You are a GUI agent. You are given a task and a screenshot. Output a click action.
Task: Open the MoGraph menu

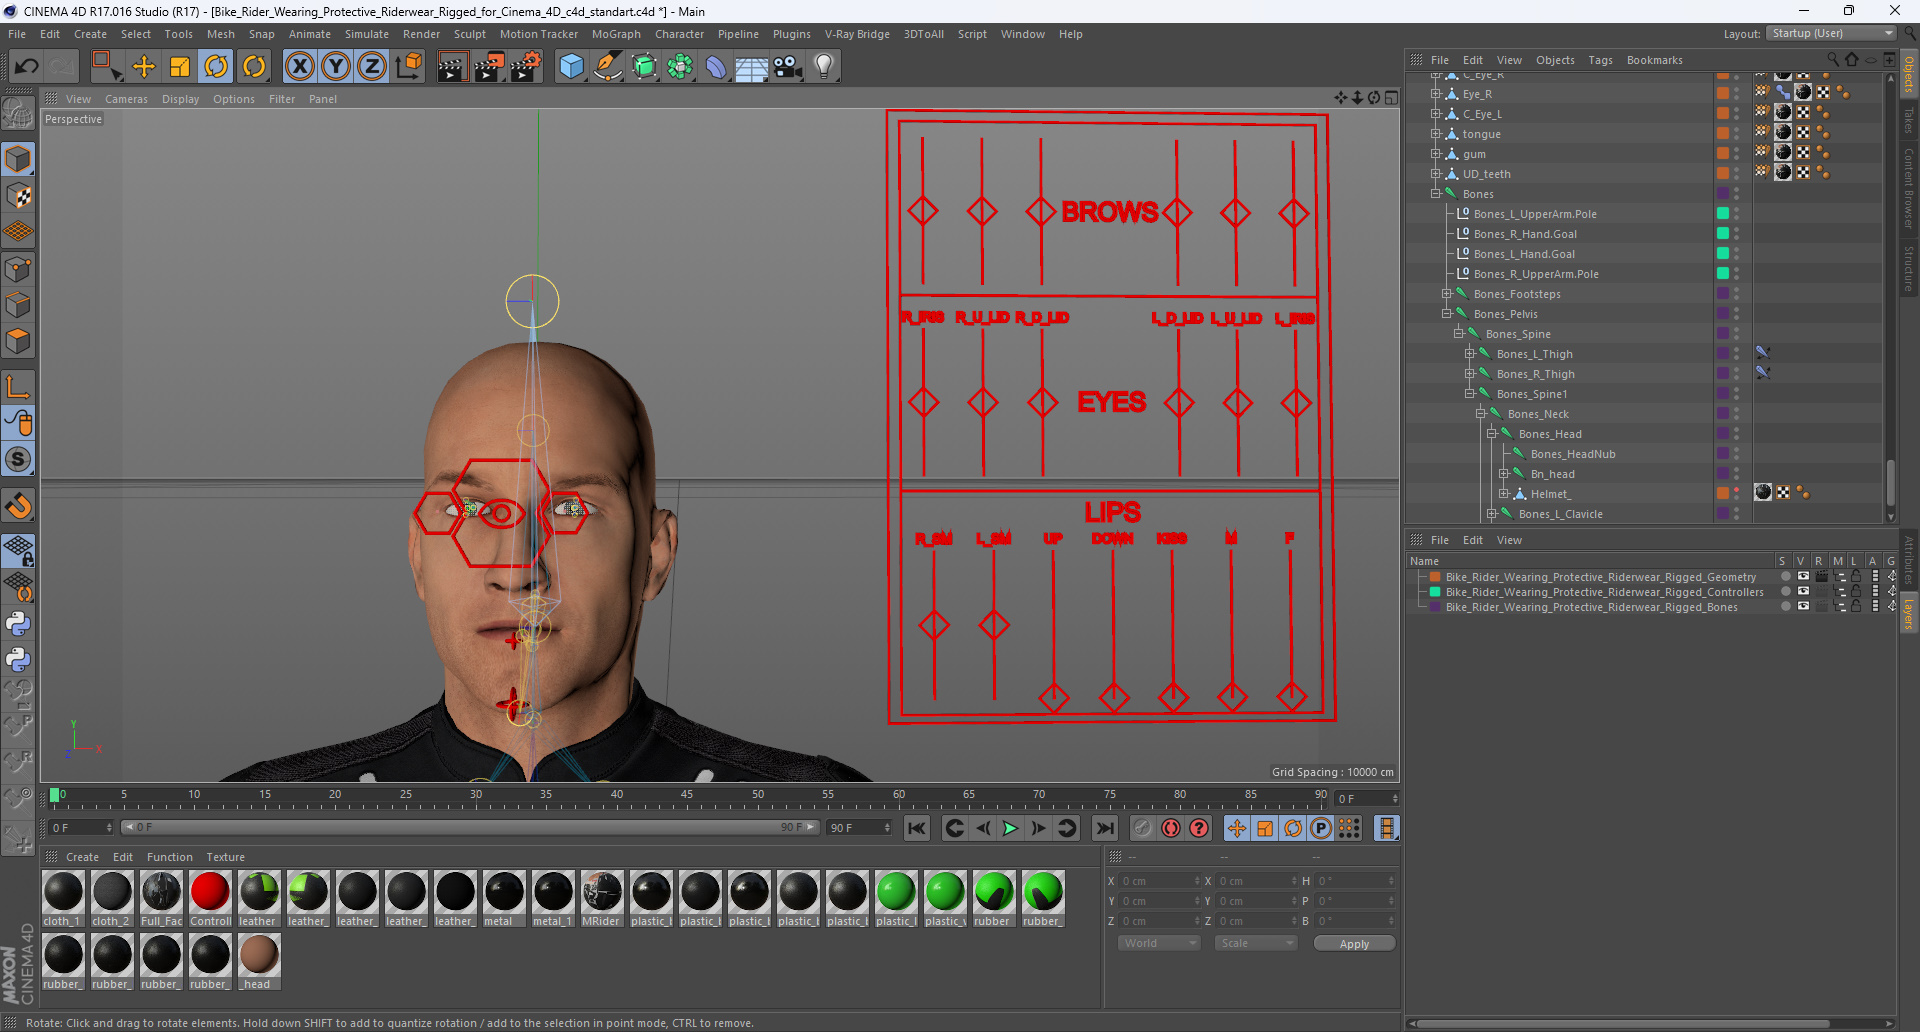[616, 34]
